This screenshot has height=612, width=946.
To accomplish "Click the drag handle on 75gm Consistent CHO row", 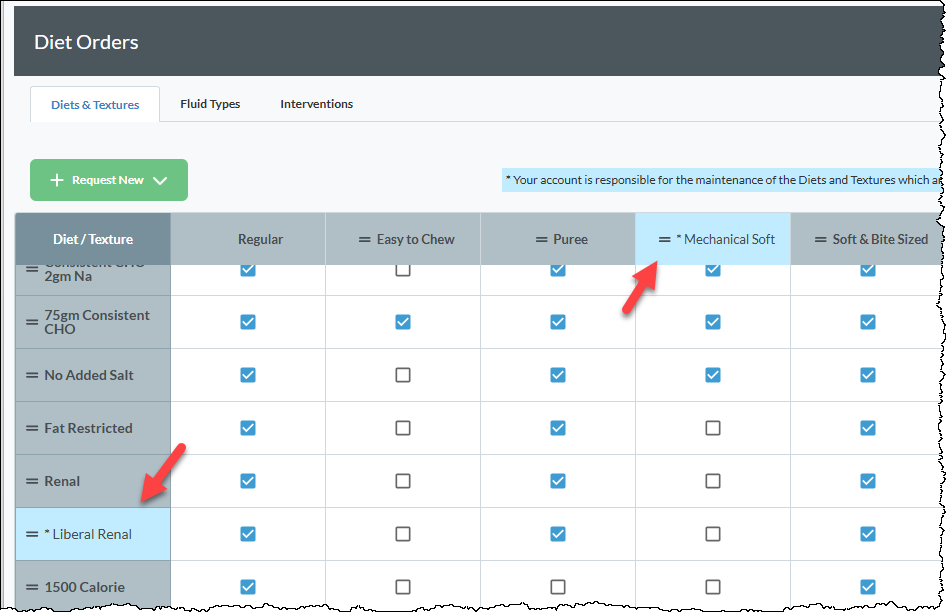I will point(32,322).
